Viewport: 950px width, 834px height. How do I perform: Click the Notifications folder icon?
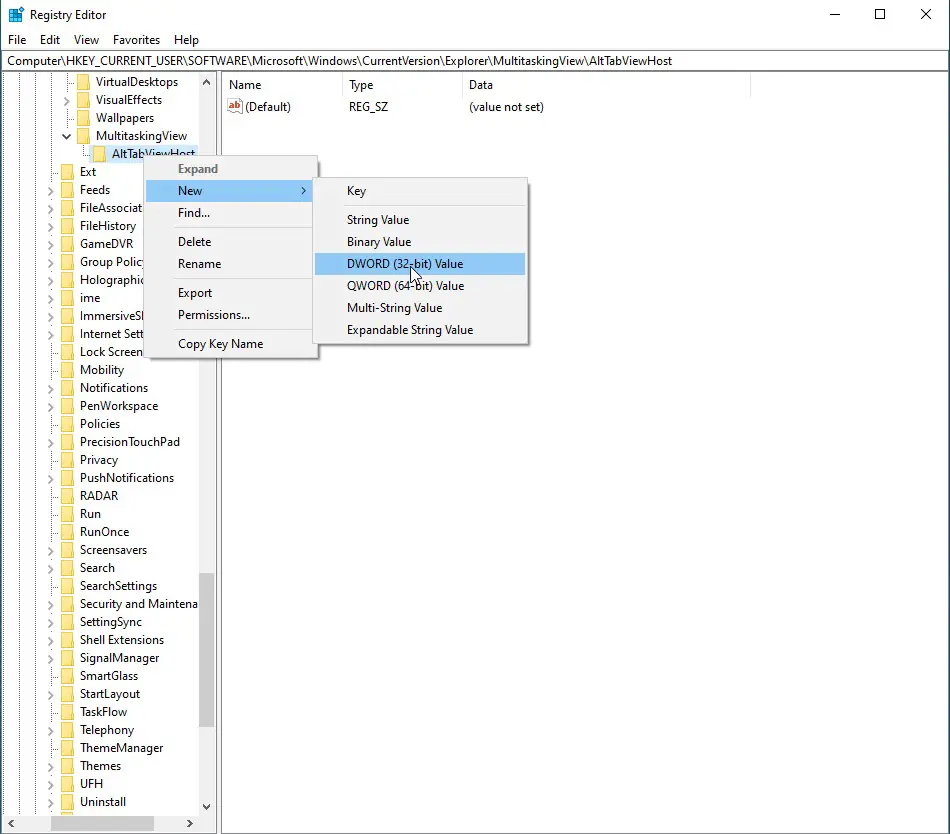pyautogui.click(x=67, y=388)
